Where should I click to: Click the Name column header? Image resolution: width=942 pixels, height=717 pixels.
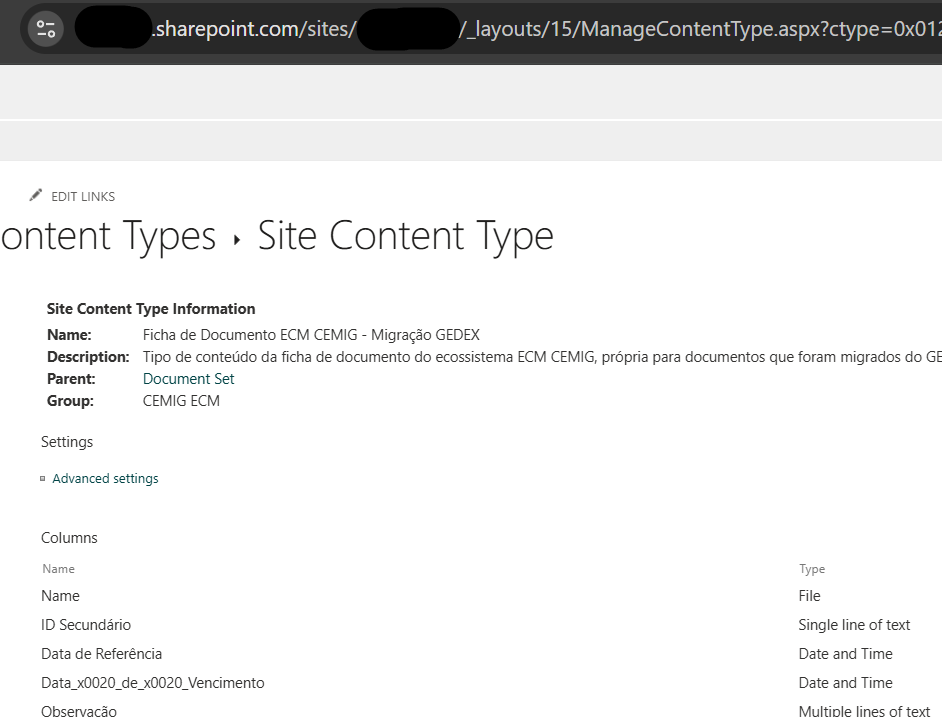tap(58, 569)
